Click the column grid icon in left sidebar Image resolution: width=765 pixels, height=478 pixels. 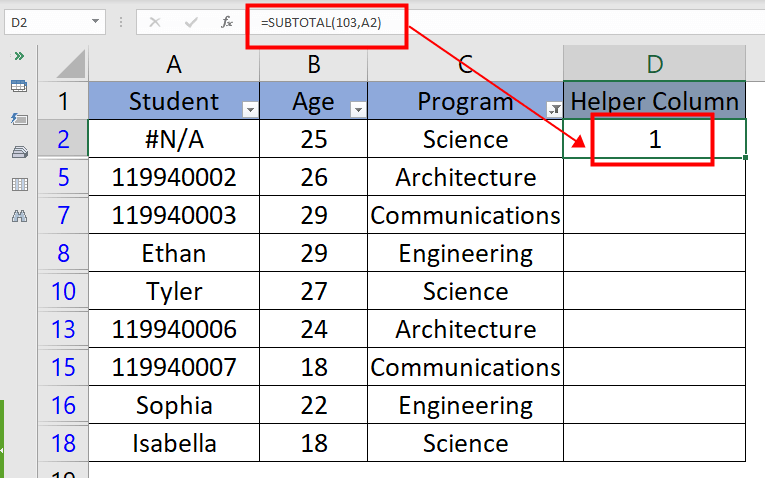pos(18,184)
